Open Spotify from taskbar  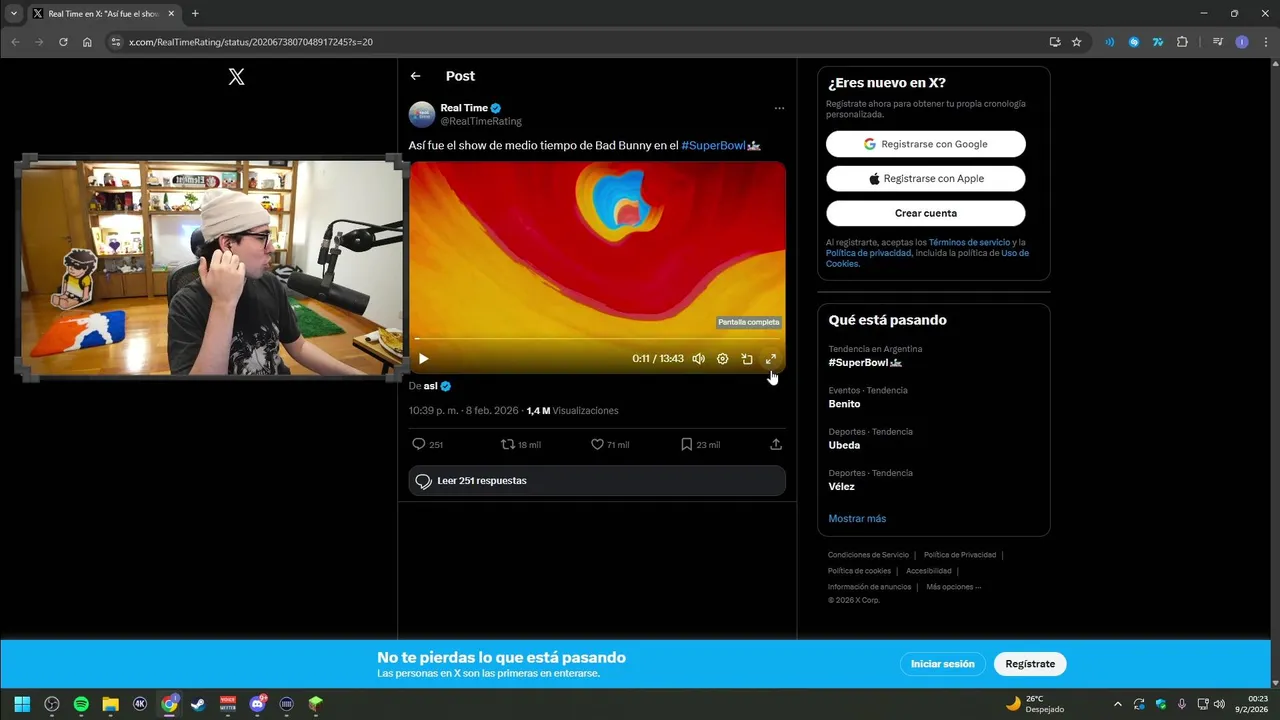[81, 704]
